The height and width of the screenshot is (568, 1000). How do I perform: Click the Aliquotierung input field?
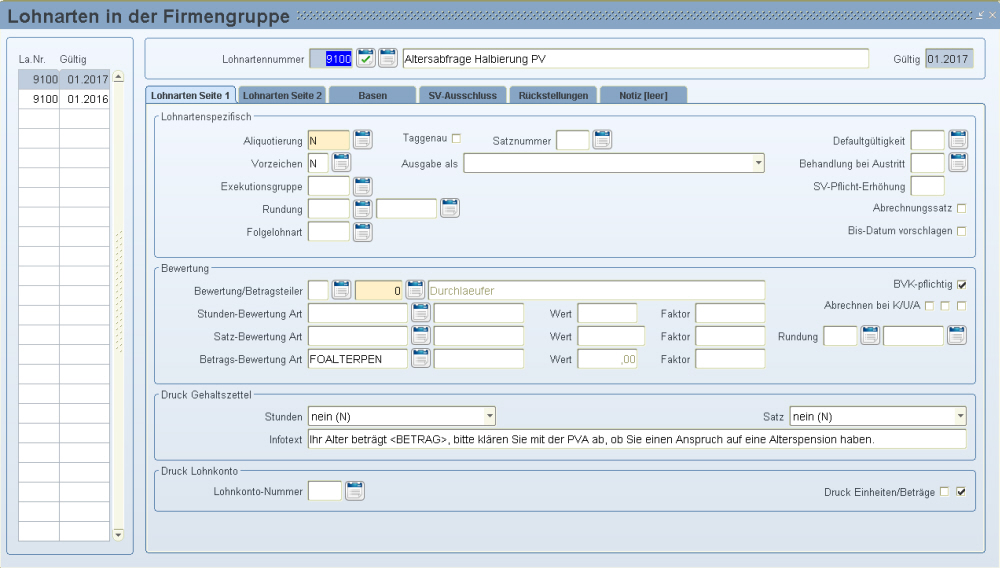tap(328, 140)
